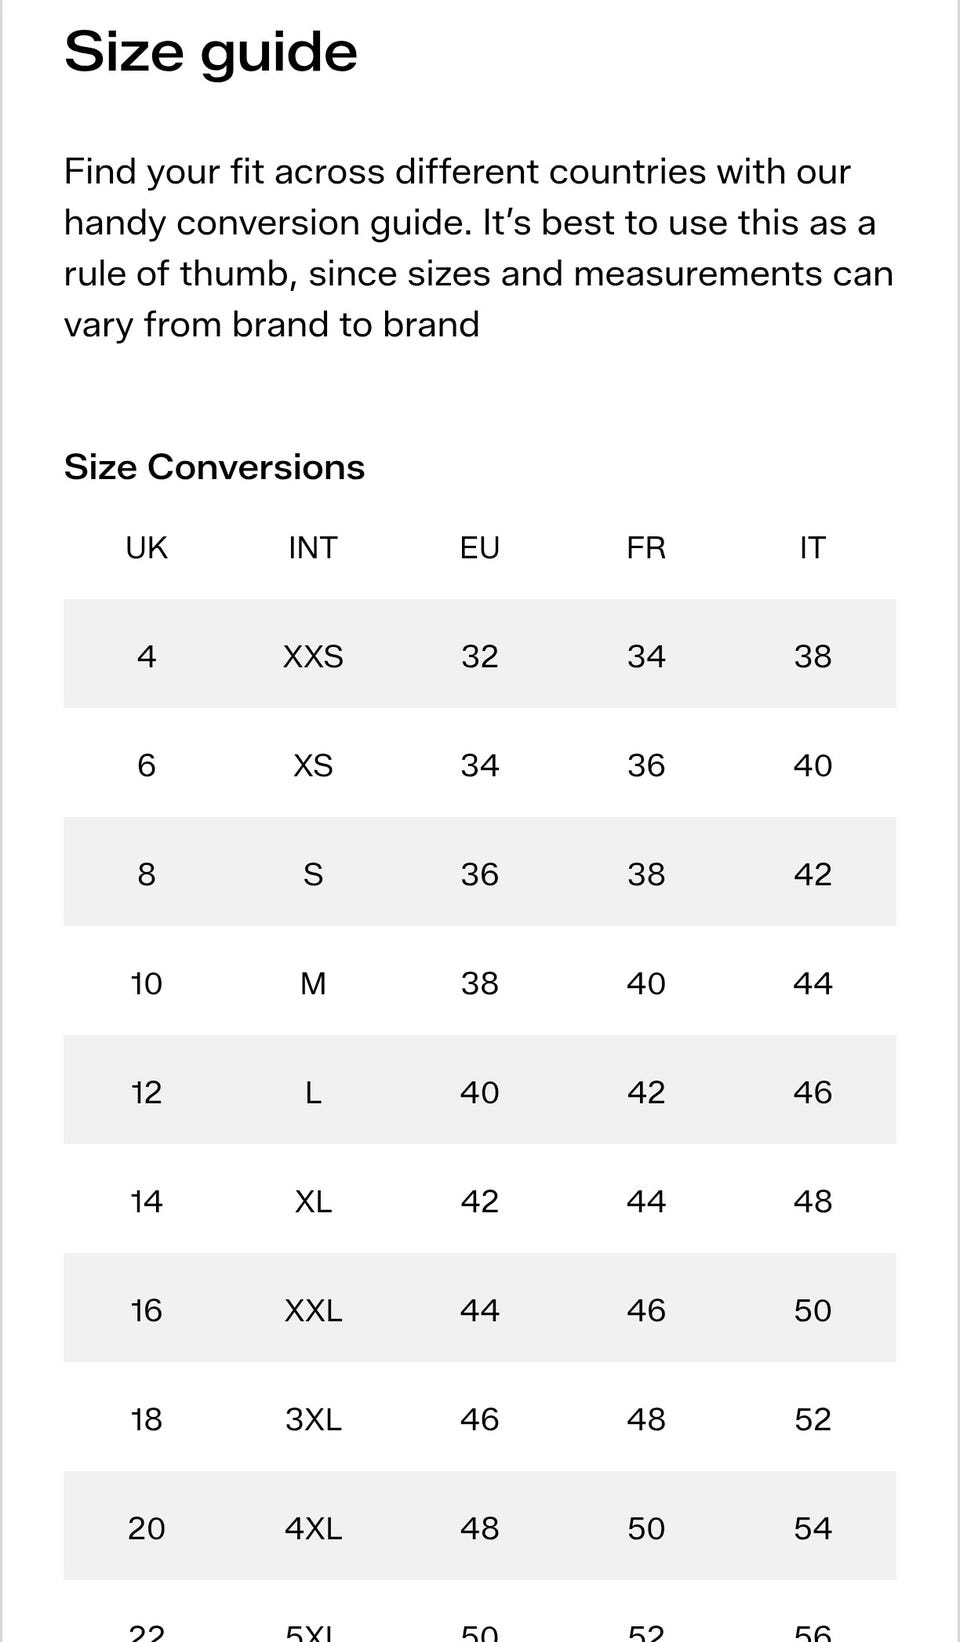Click the EU column header

tap(479, 548)
